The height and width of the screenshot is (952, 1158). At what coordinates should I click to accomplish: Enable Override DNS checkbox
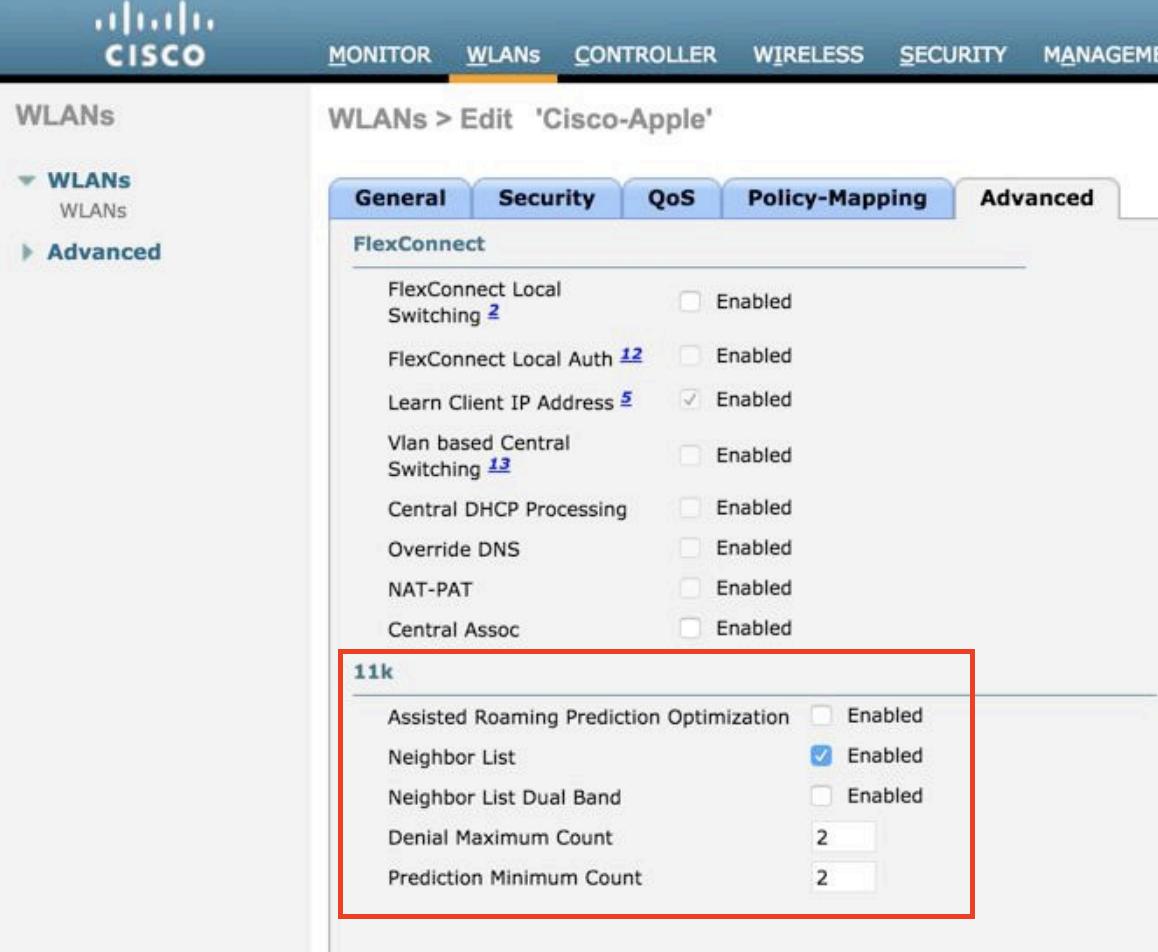690,548
